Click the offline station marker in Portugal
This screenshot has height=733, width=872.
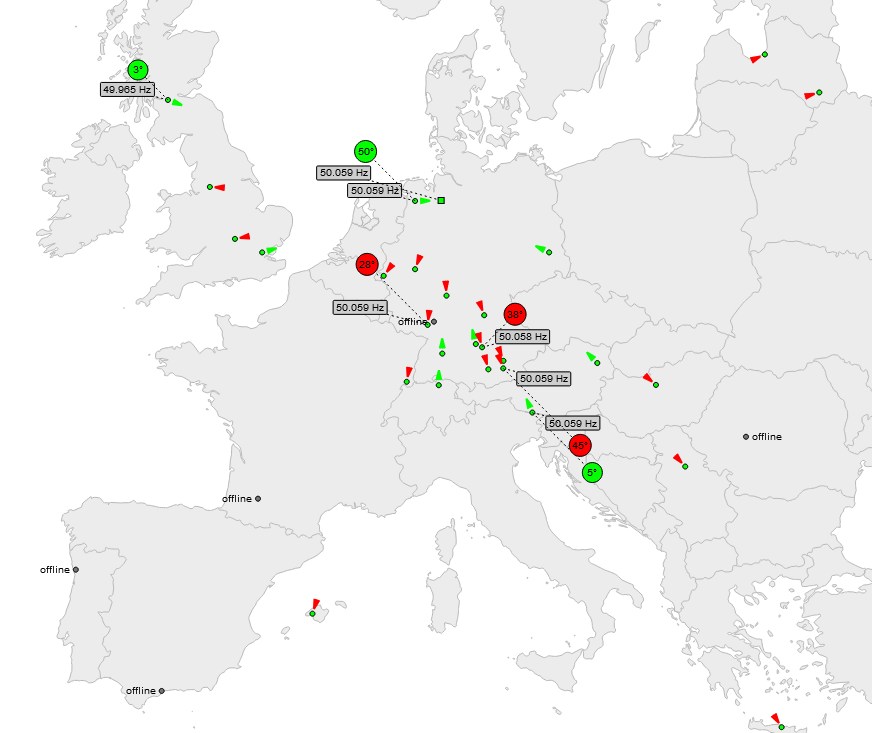pos(76,570)
